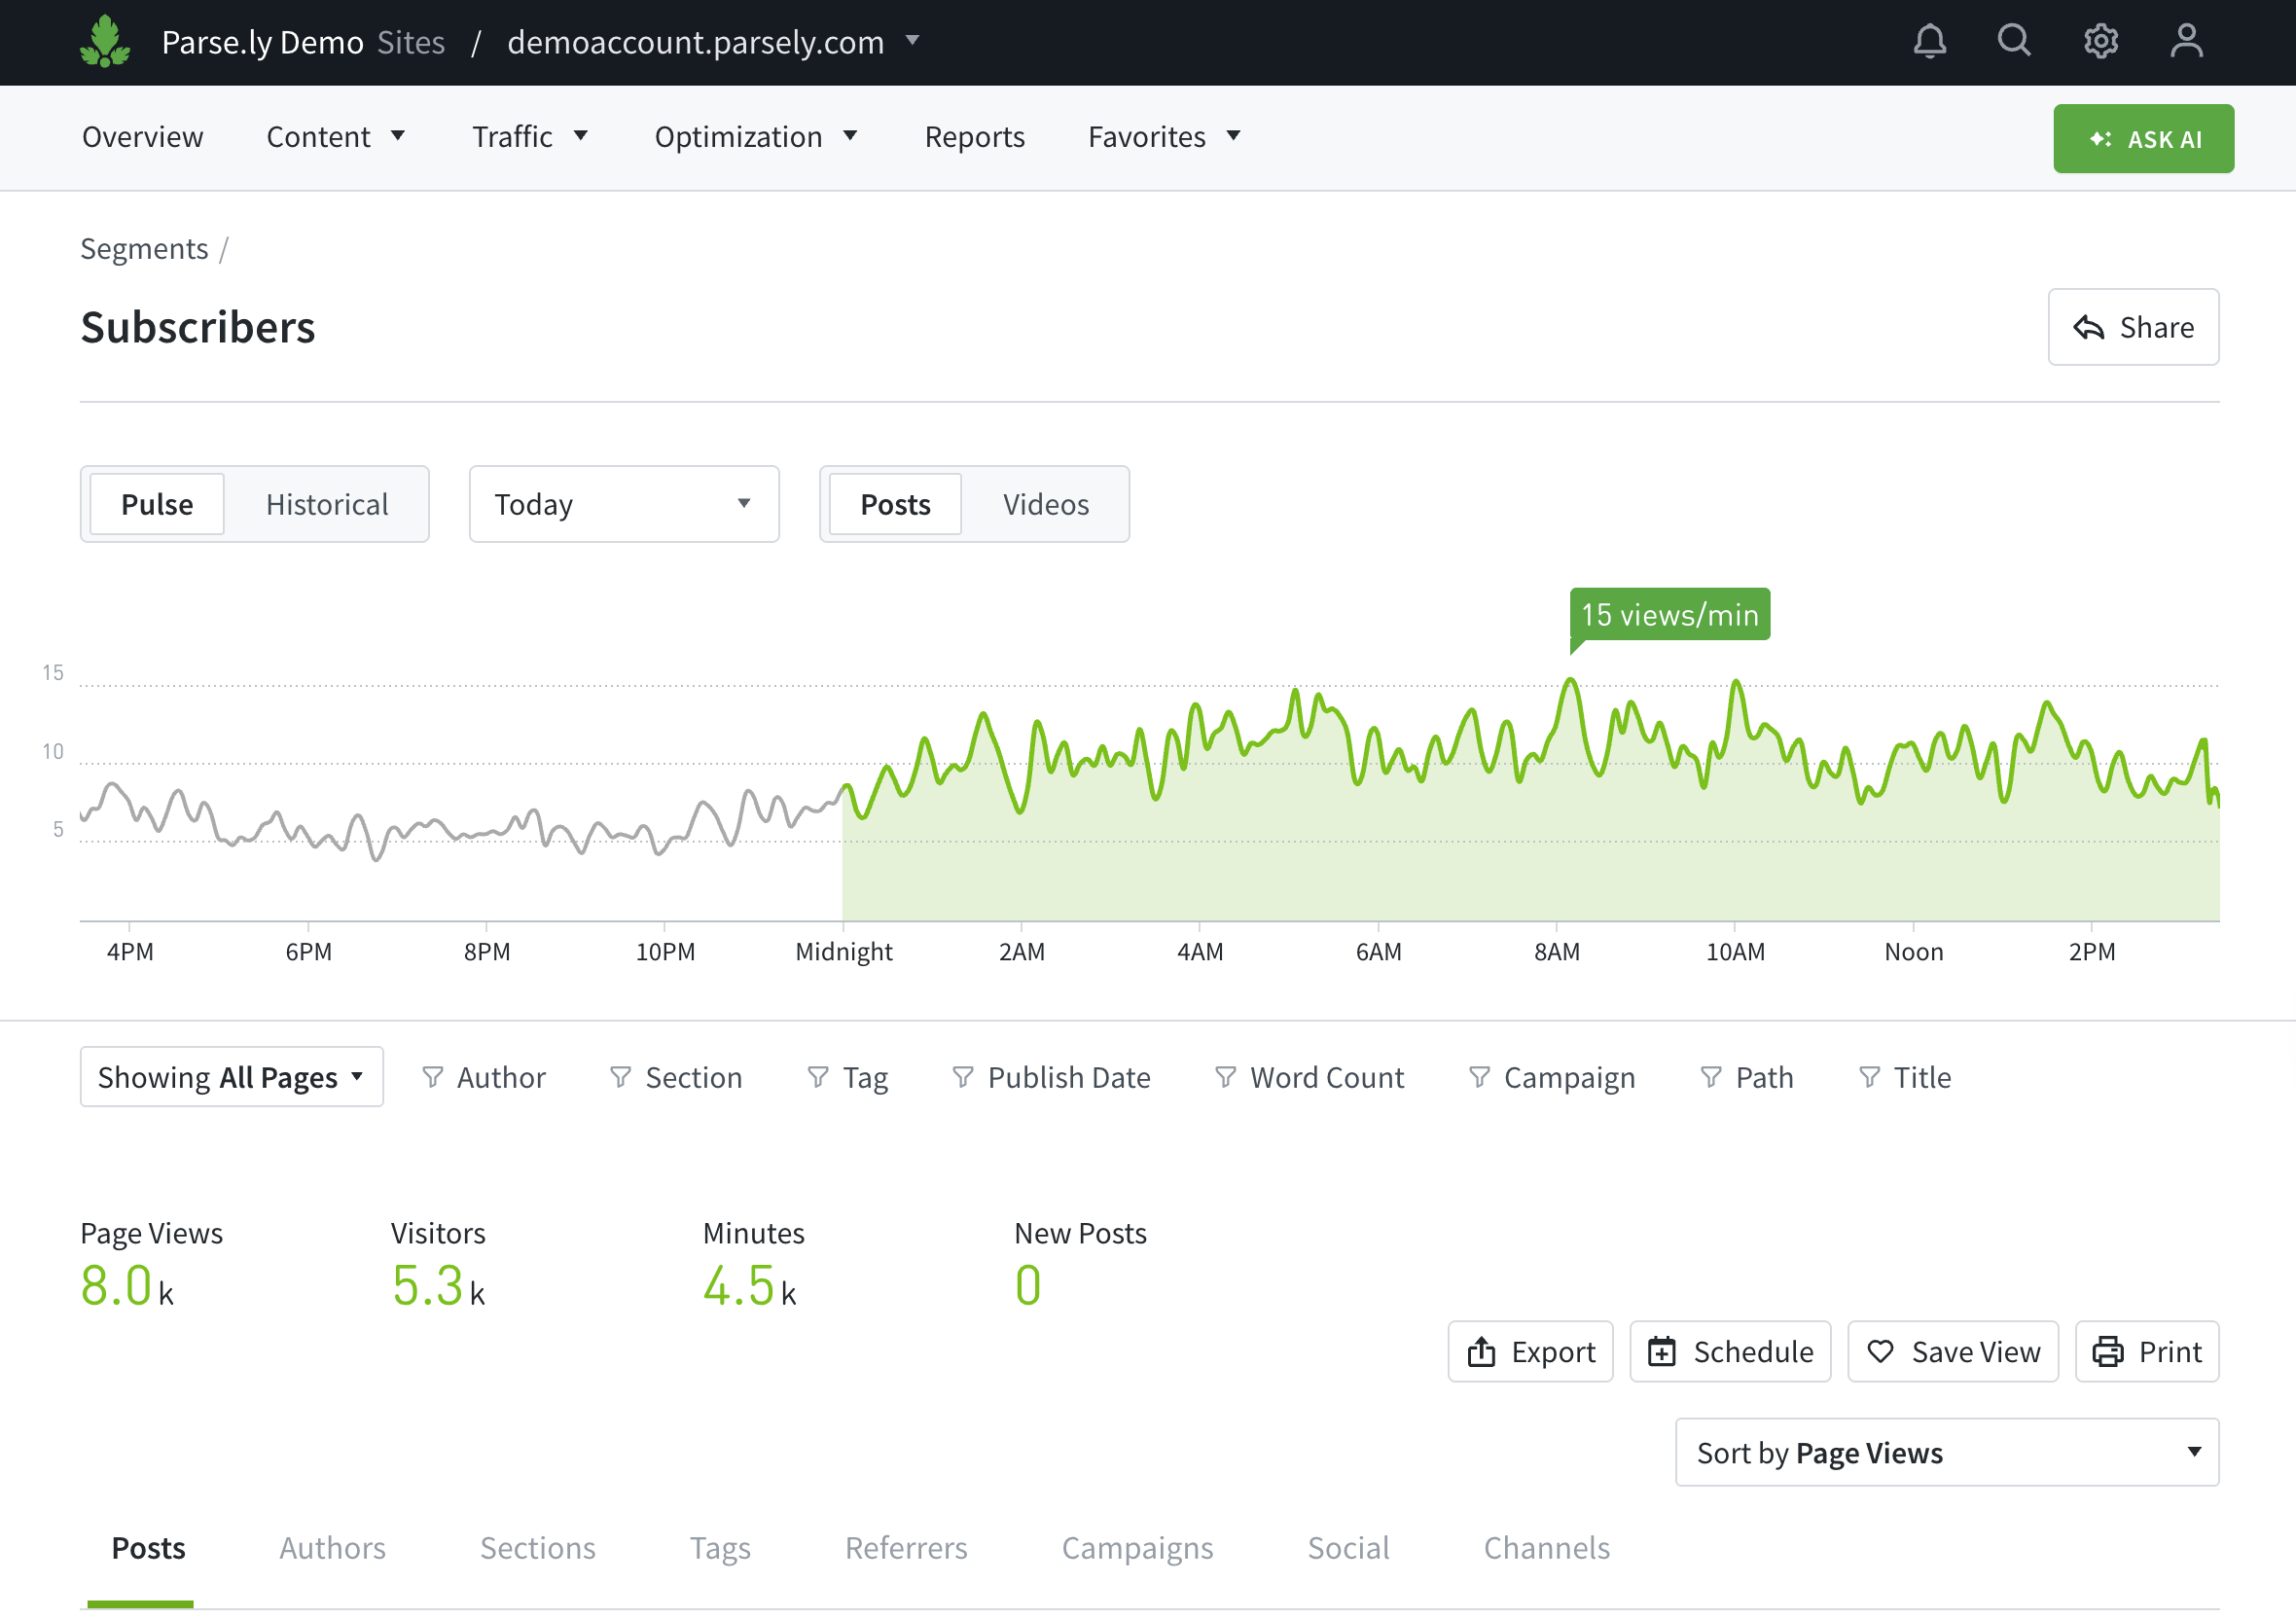Open the notifications bell

click(x=1929, y=42)
